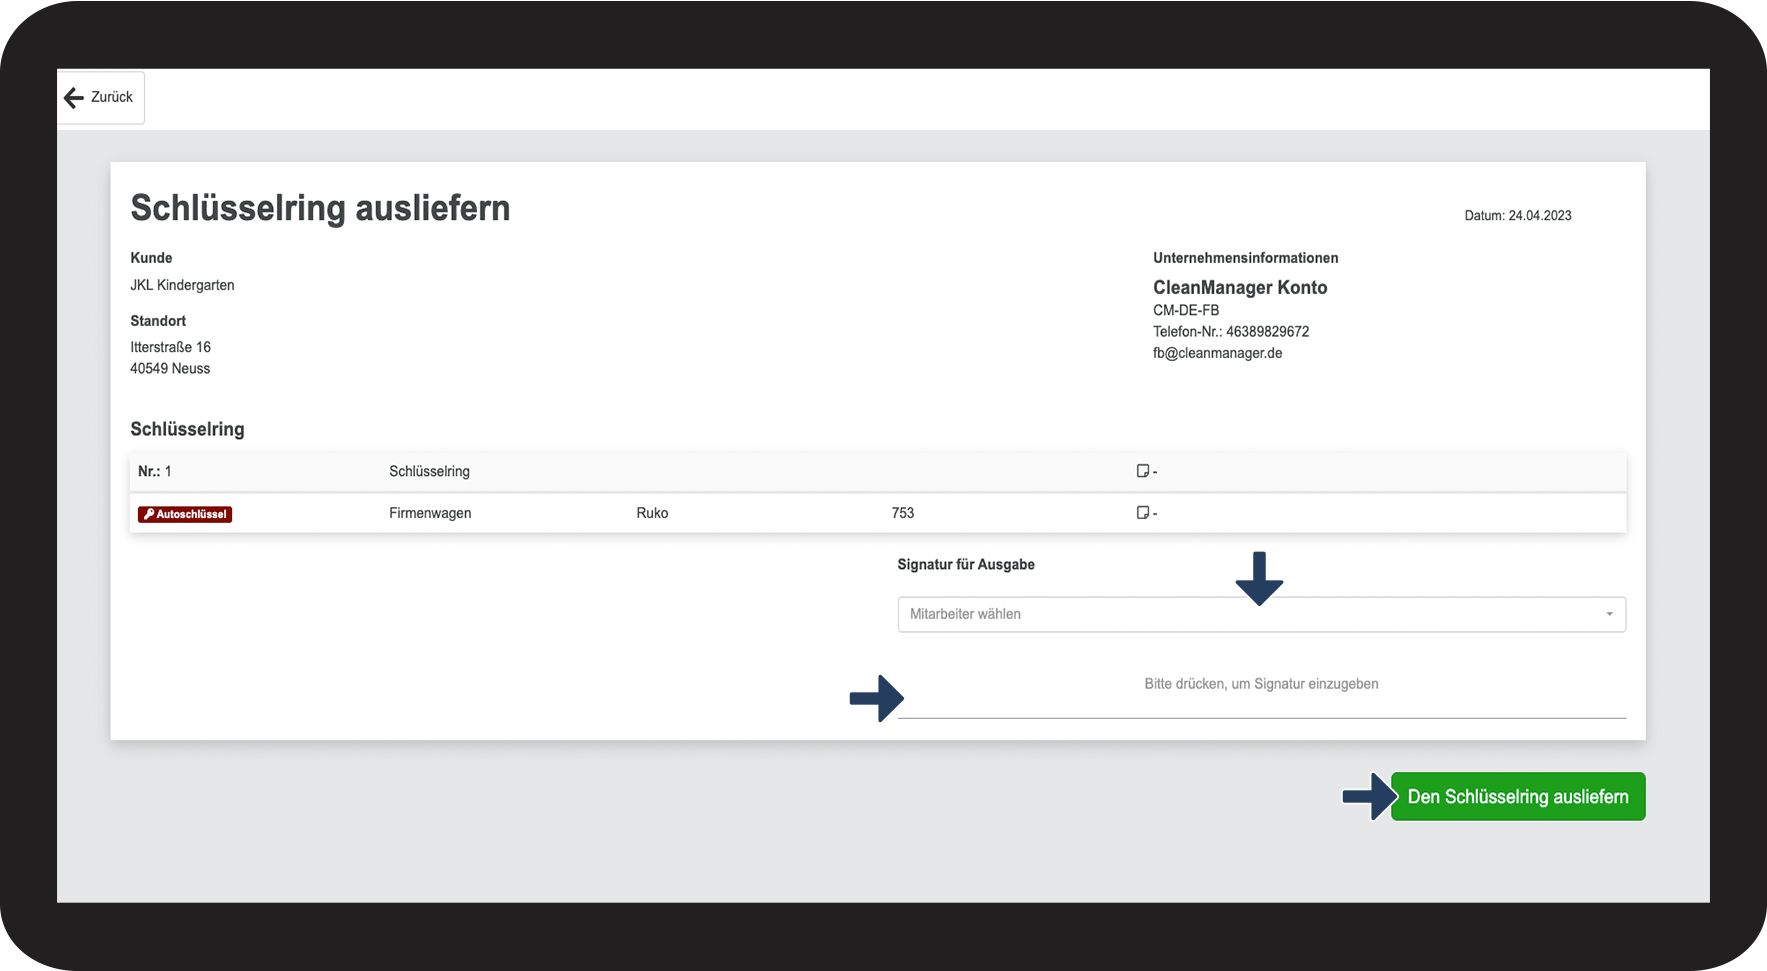1767x971 pixels.
Task: Click the address Itterstraße 16
Action: [170, 347]
